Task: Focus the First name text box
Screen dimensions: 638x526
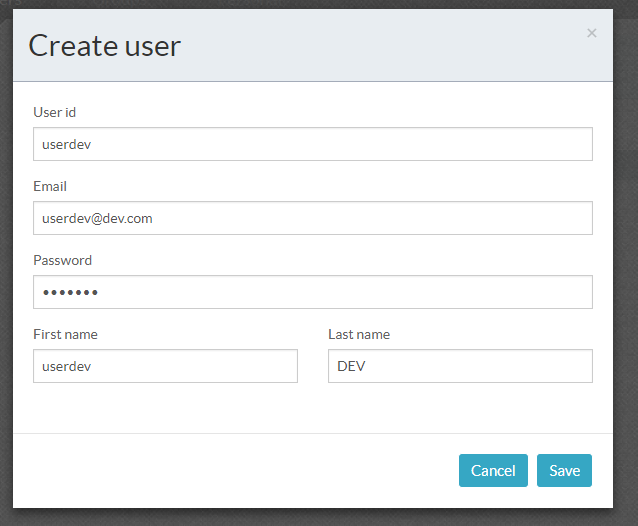Action: [165, 366]
